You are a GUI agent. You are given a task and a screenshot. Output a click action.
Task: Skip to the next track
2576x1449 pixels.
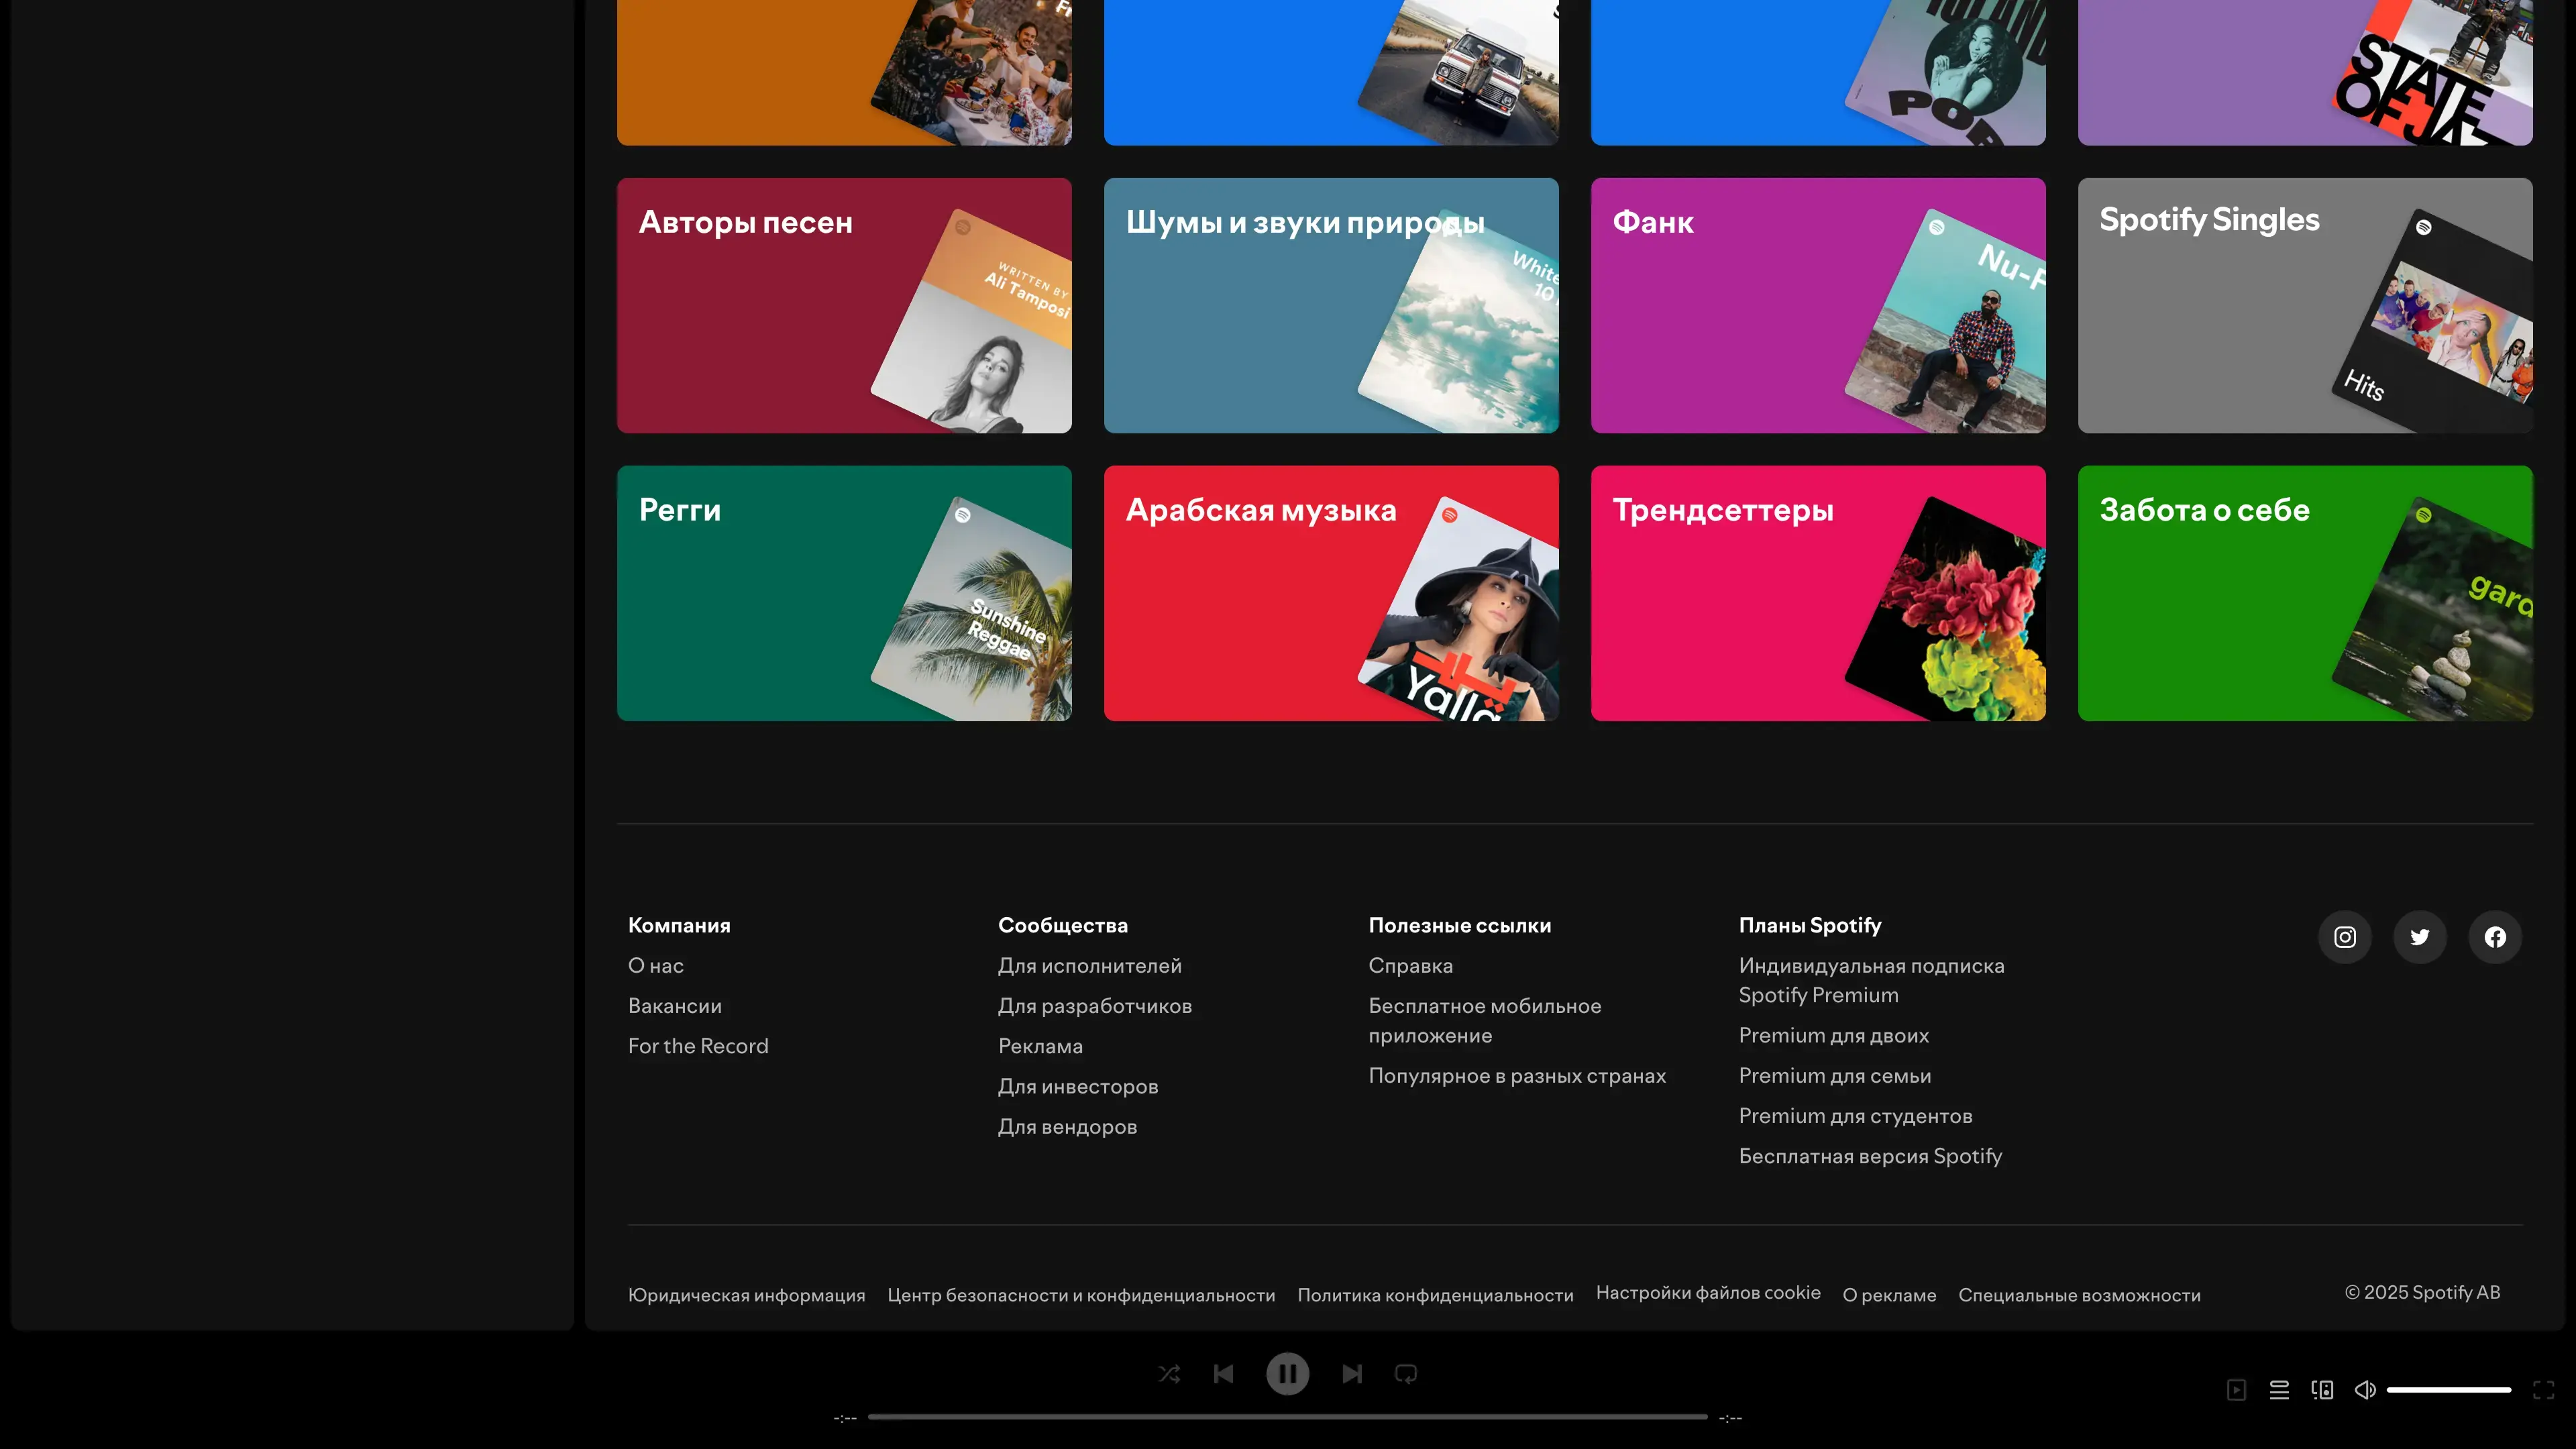tap(1352, 1374)
